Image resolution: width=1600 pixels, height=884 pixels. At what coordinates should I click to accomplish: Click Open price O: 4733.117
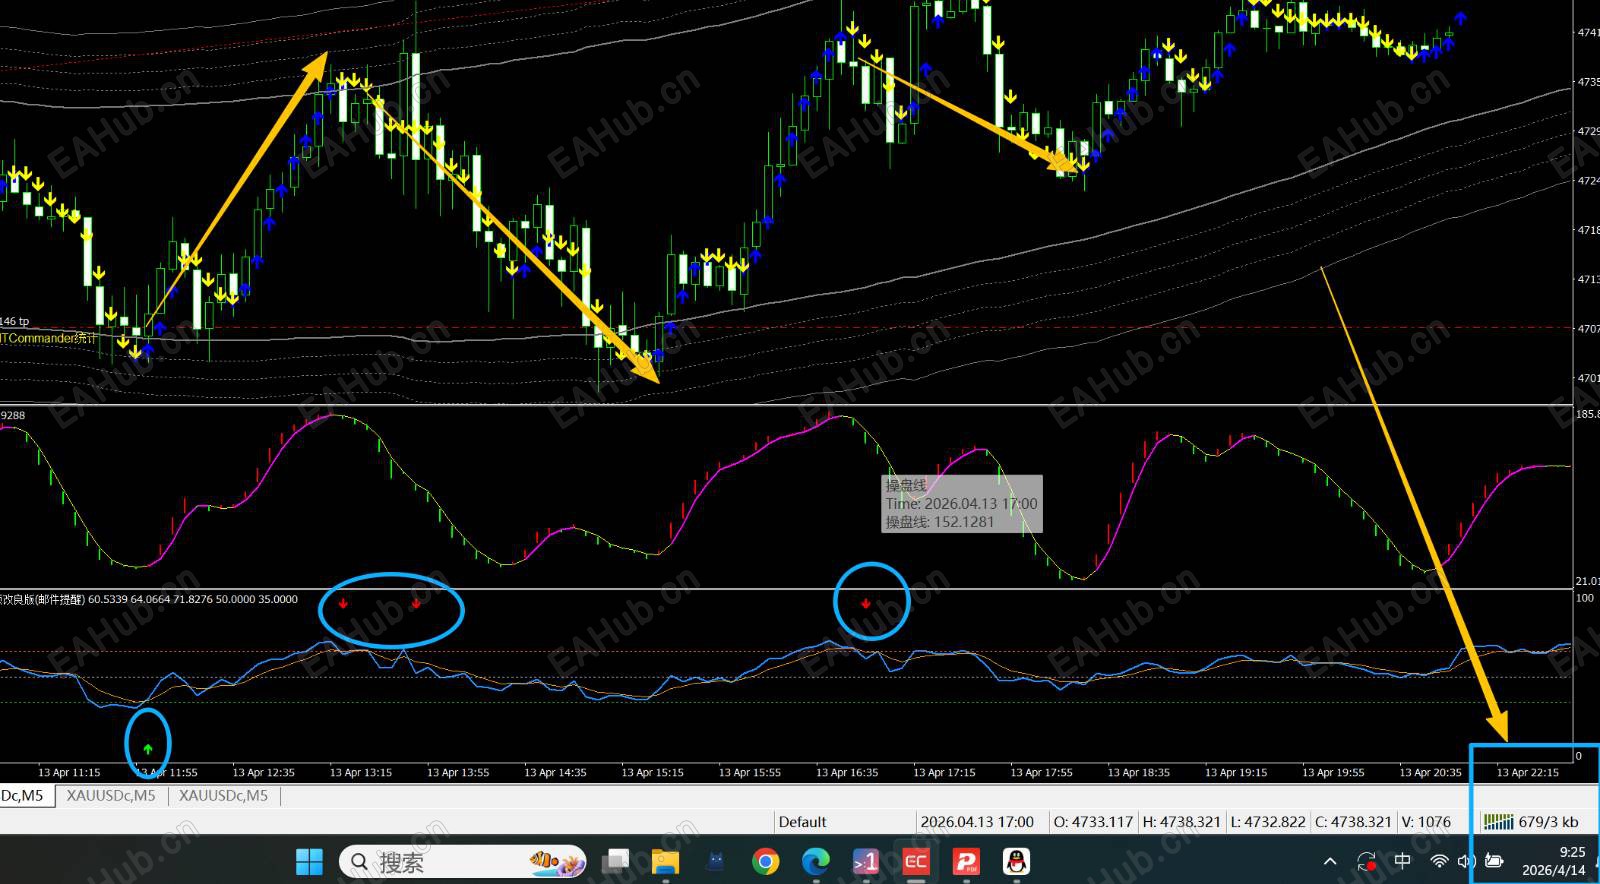click(1093, 822)
